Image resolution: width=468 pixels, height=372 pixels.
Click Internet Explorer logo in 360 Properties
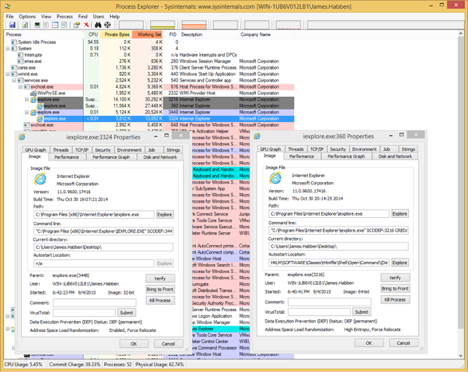click(275, 178)
